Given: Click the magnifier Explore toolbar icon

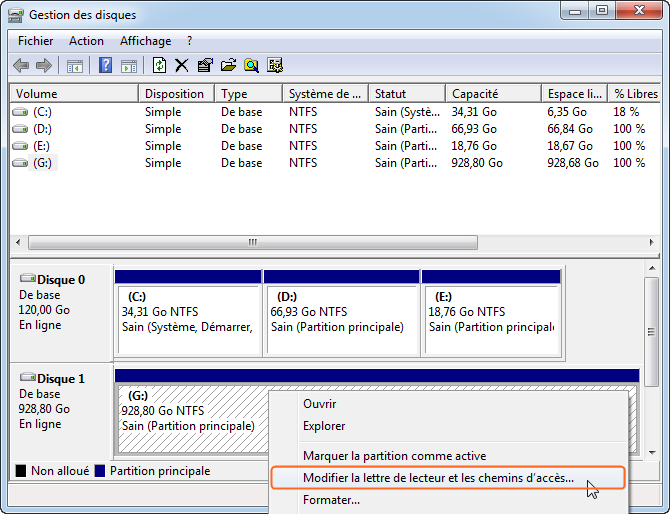Looking at the screenshot, I should click(x=251, y=65).
